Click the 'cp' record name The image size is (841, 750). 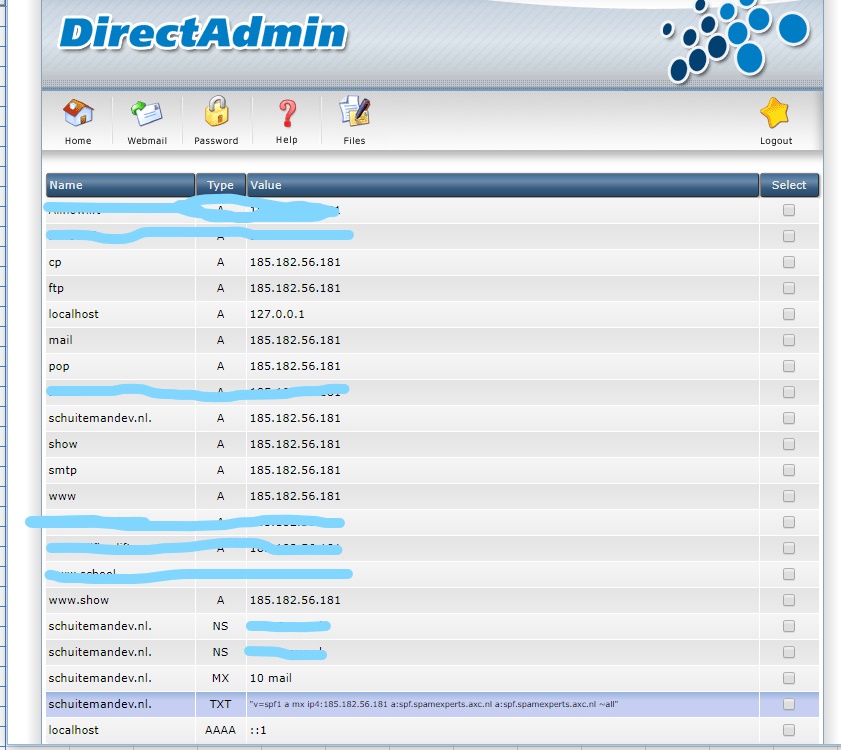[55, 262]
